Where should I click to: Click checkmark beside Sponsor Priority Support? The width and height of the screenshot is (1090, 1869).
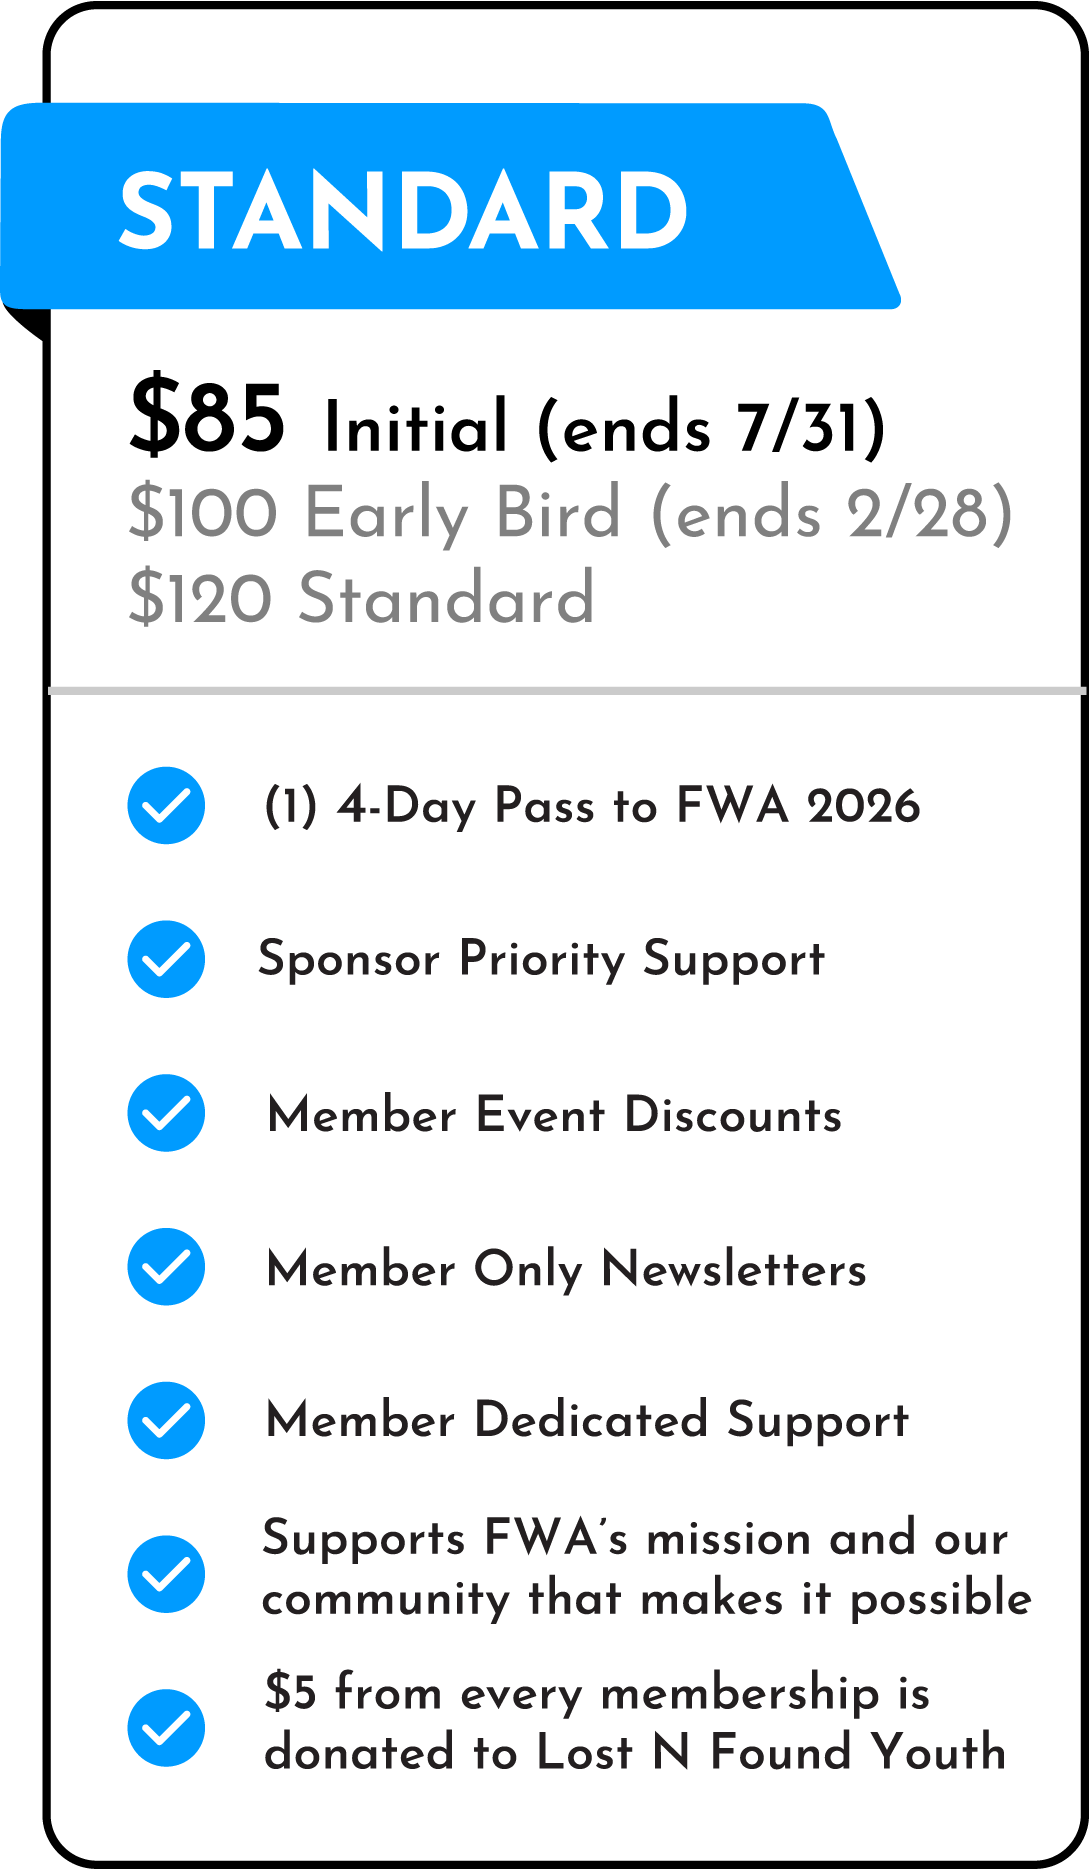[x=166, y=959]
